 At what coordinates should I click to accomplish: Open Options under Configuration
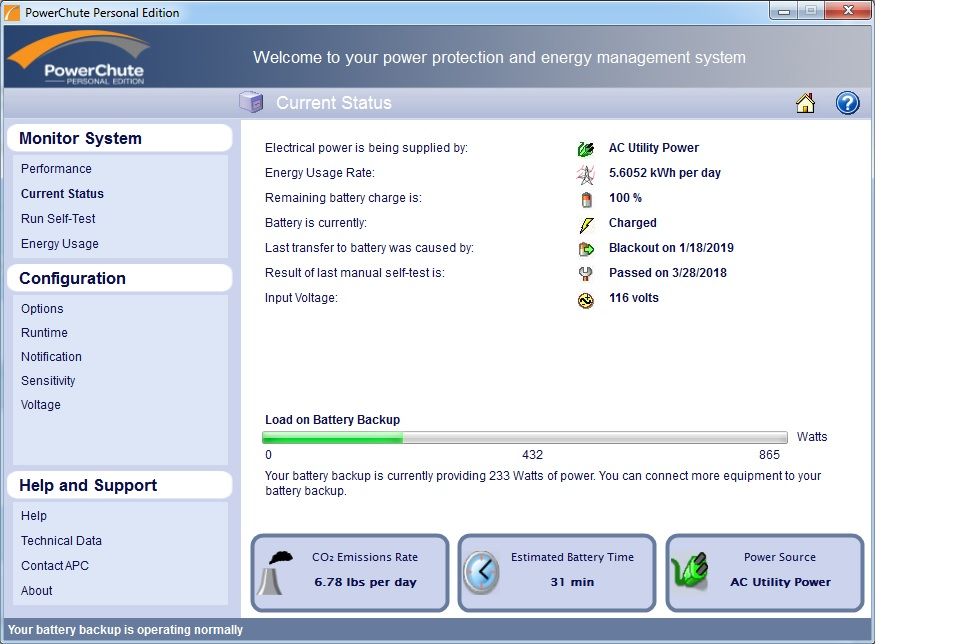42,309
